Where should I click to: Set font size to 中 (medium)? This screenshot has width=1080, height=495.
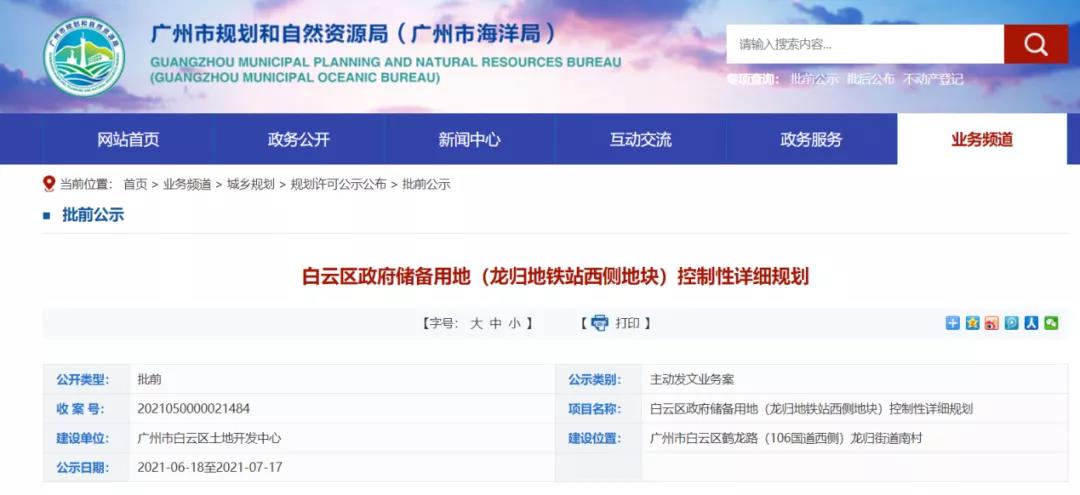[495, 323]
